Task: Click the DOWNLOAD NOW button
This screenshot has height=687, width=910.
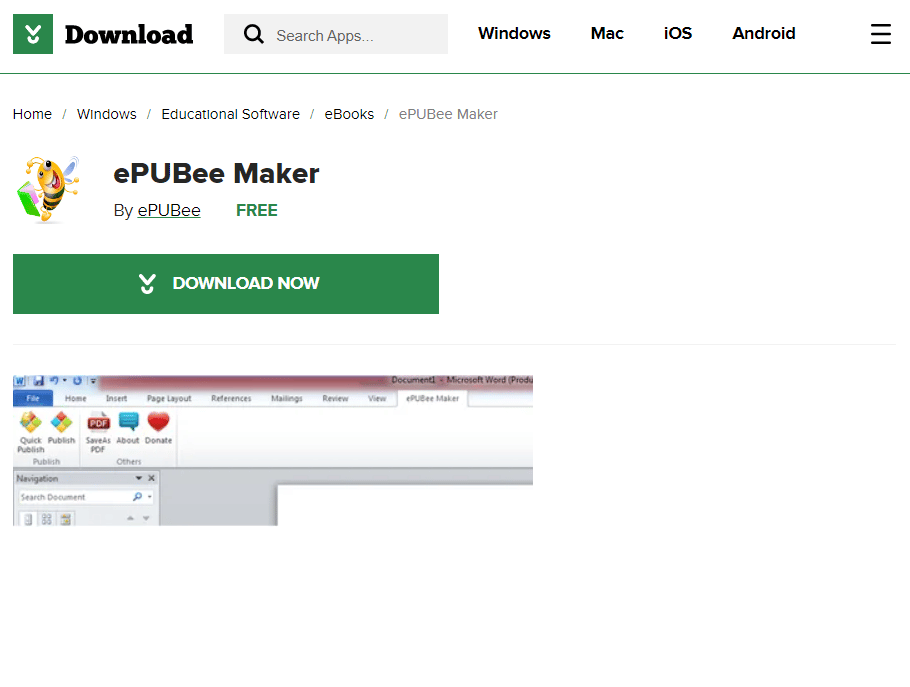Action: [x=226, y=284]
